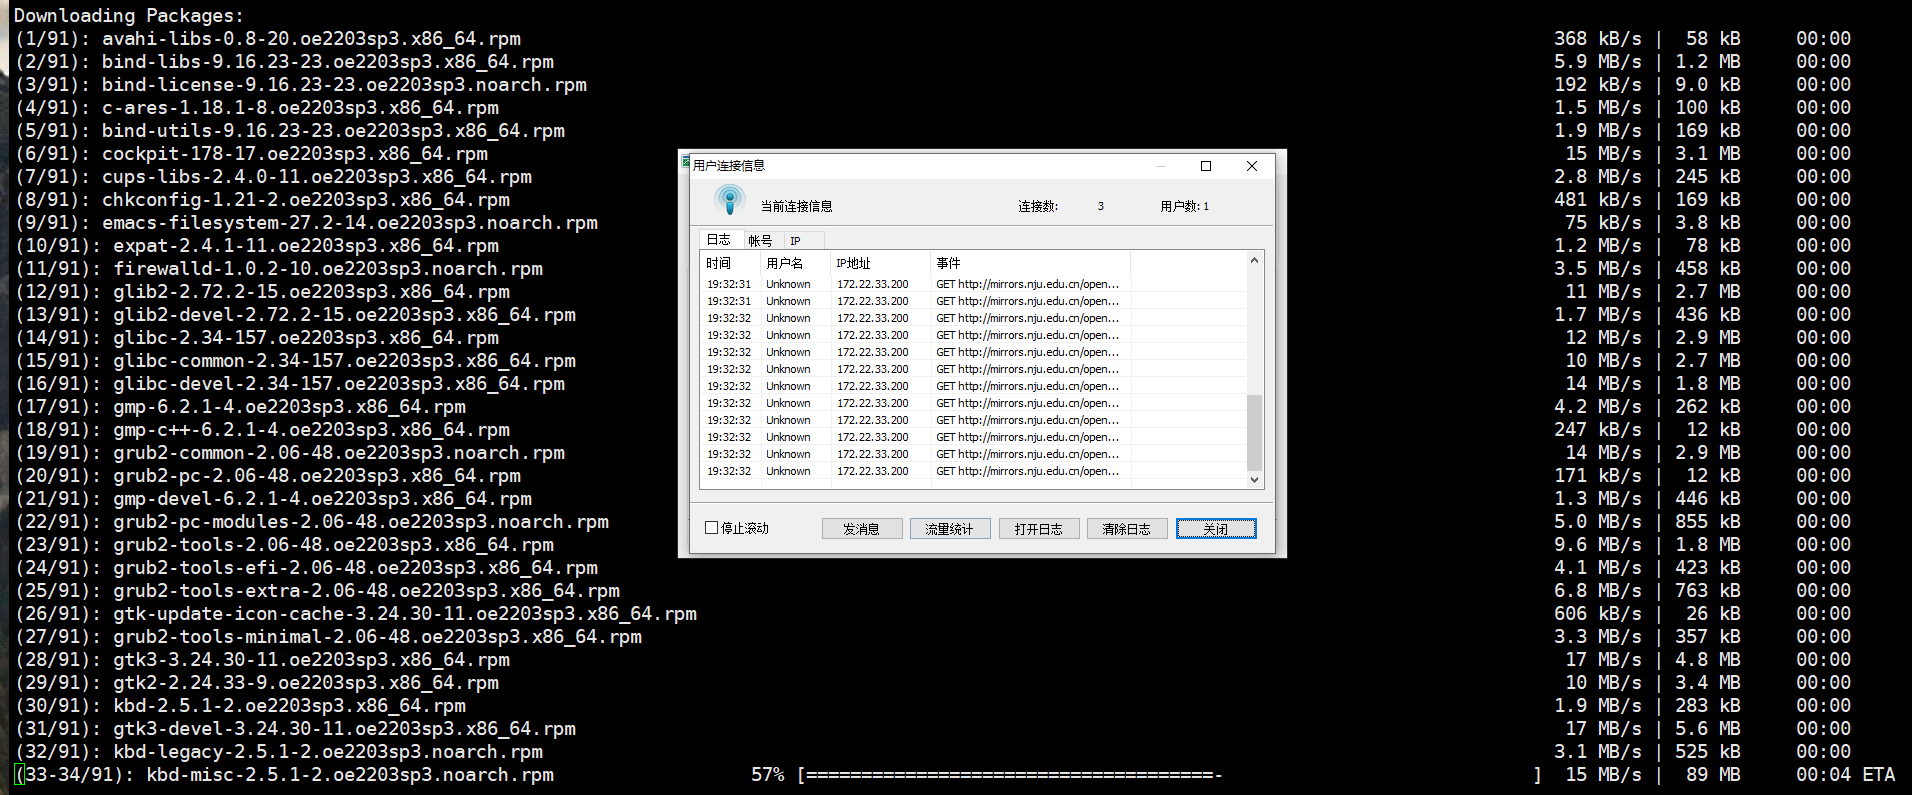The width and height of the screenshot is (1912, 795).
Task: Click glib2-2.72.2-15.oe2203sp3.x86_64 package line
Action: [262, 291]
